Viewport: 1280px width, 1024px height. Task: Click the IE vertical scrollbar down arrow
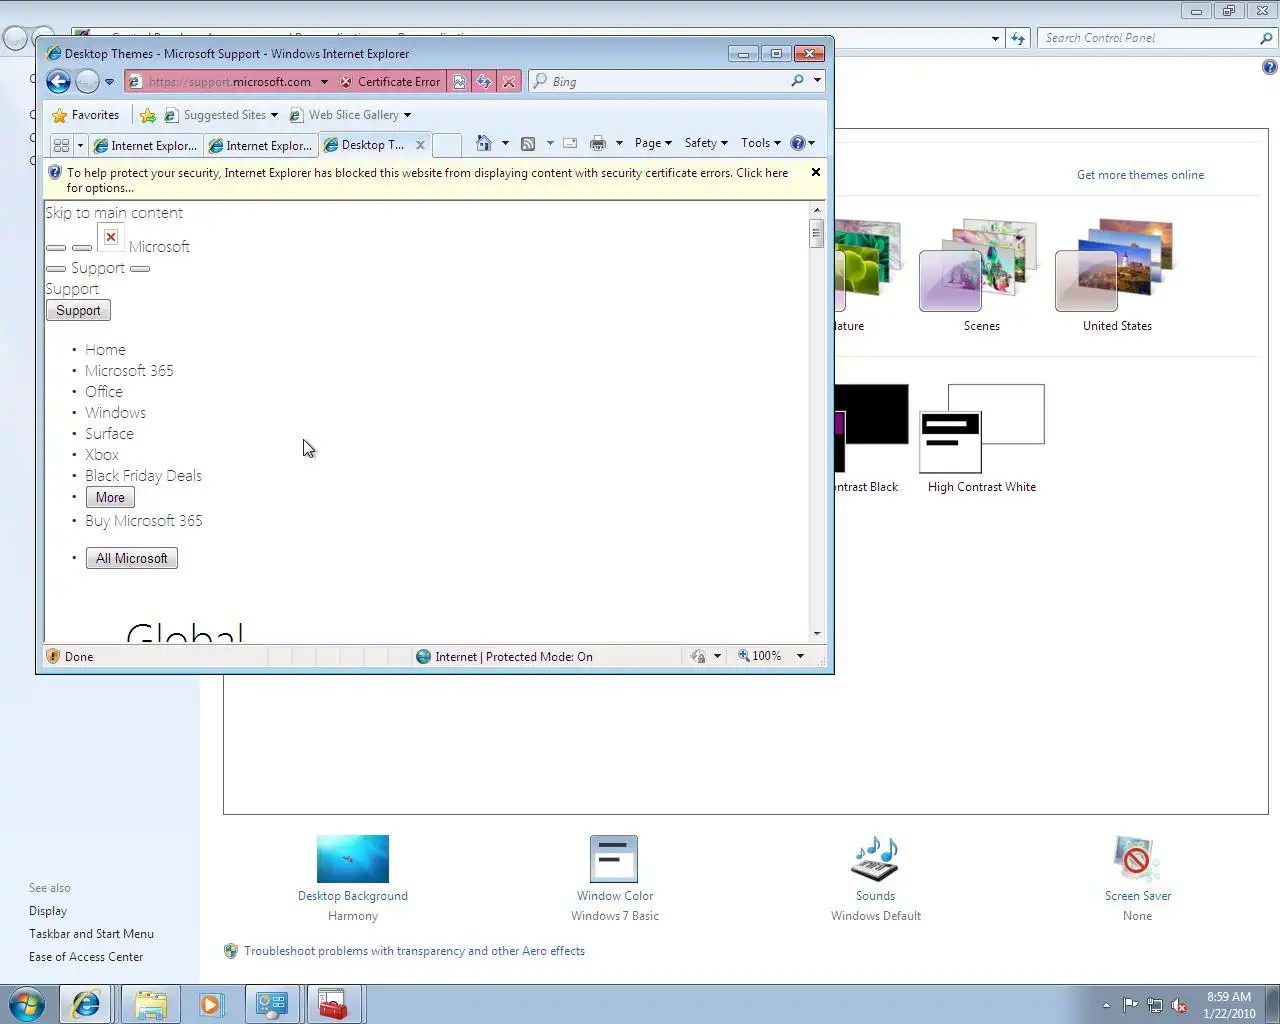(x=817, y=633)
